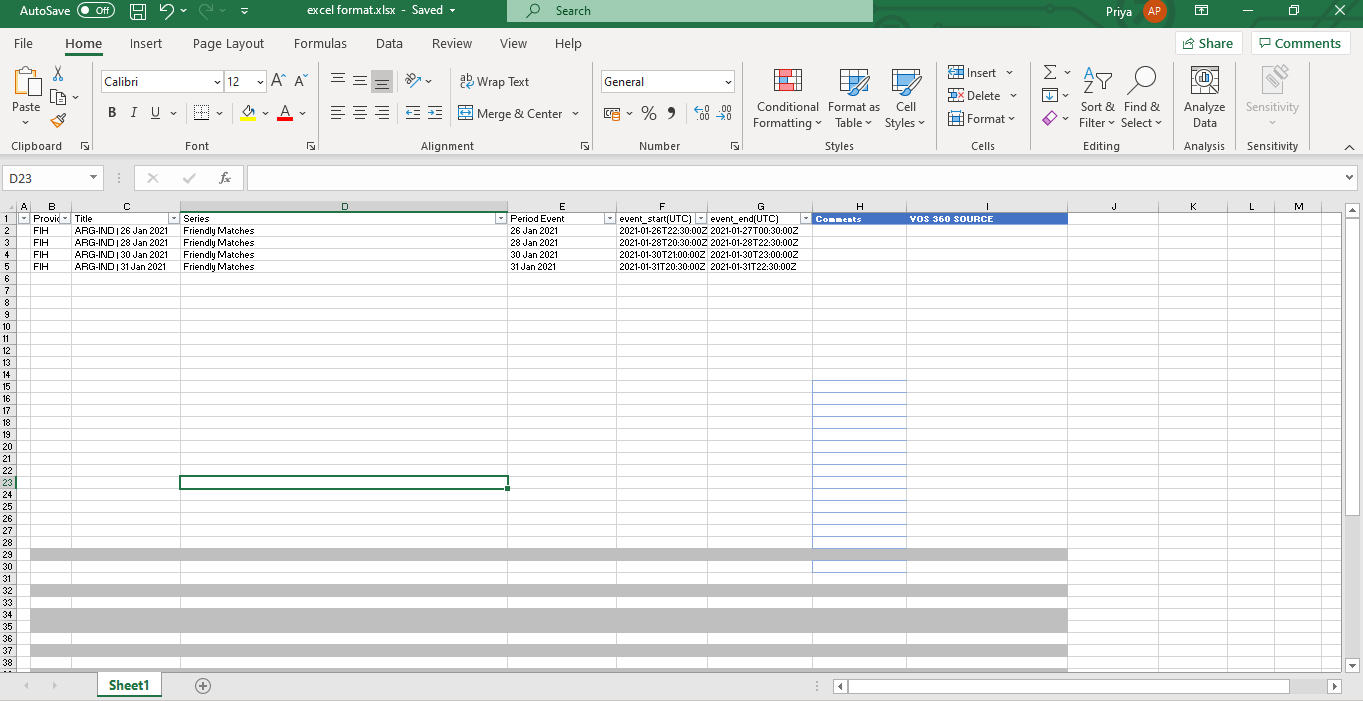The width and height of the screenshot is (1363, 701).
Task: Open the Series column filter dropdown
Action: pos(500,218)
